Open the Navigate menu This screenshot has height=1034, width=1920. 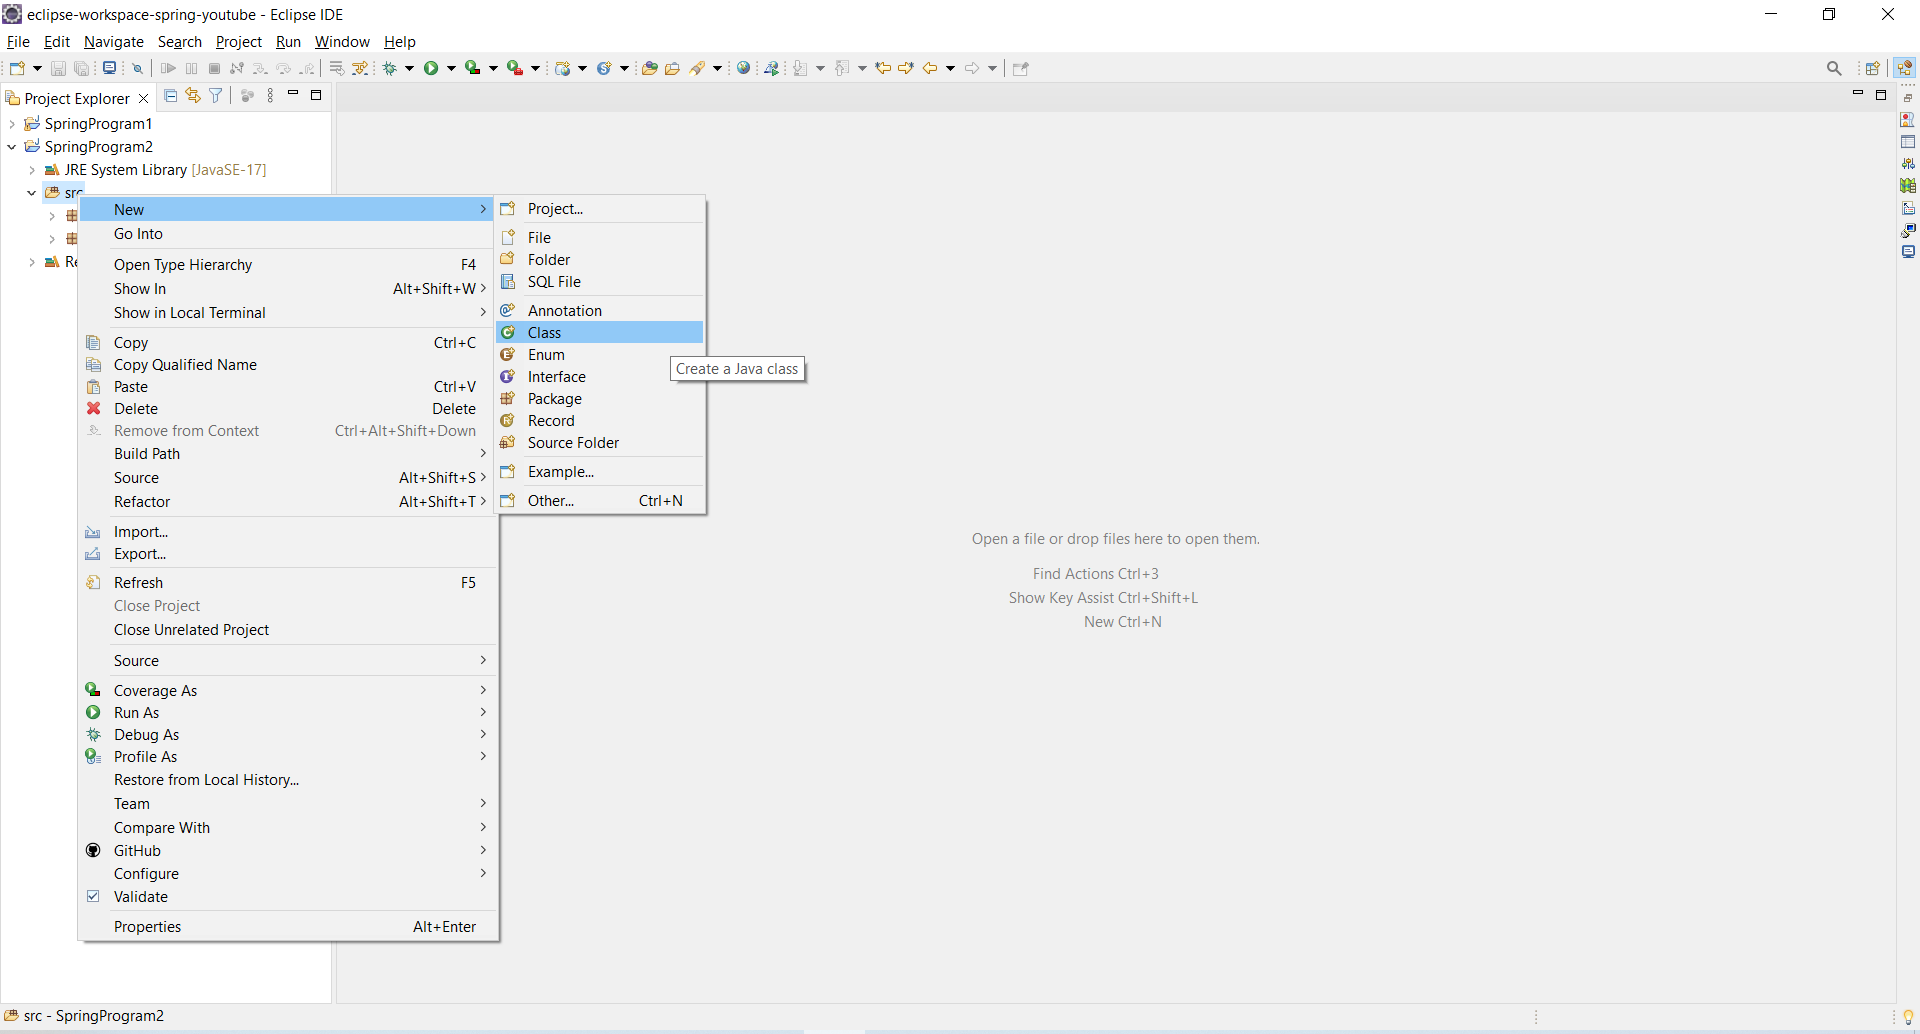click(113, 42)
